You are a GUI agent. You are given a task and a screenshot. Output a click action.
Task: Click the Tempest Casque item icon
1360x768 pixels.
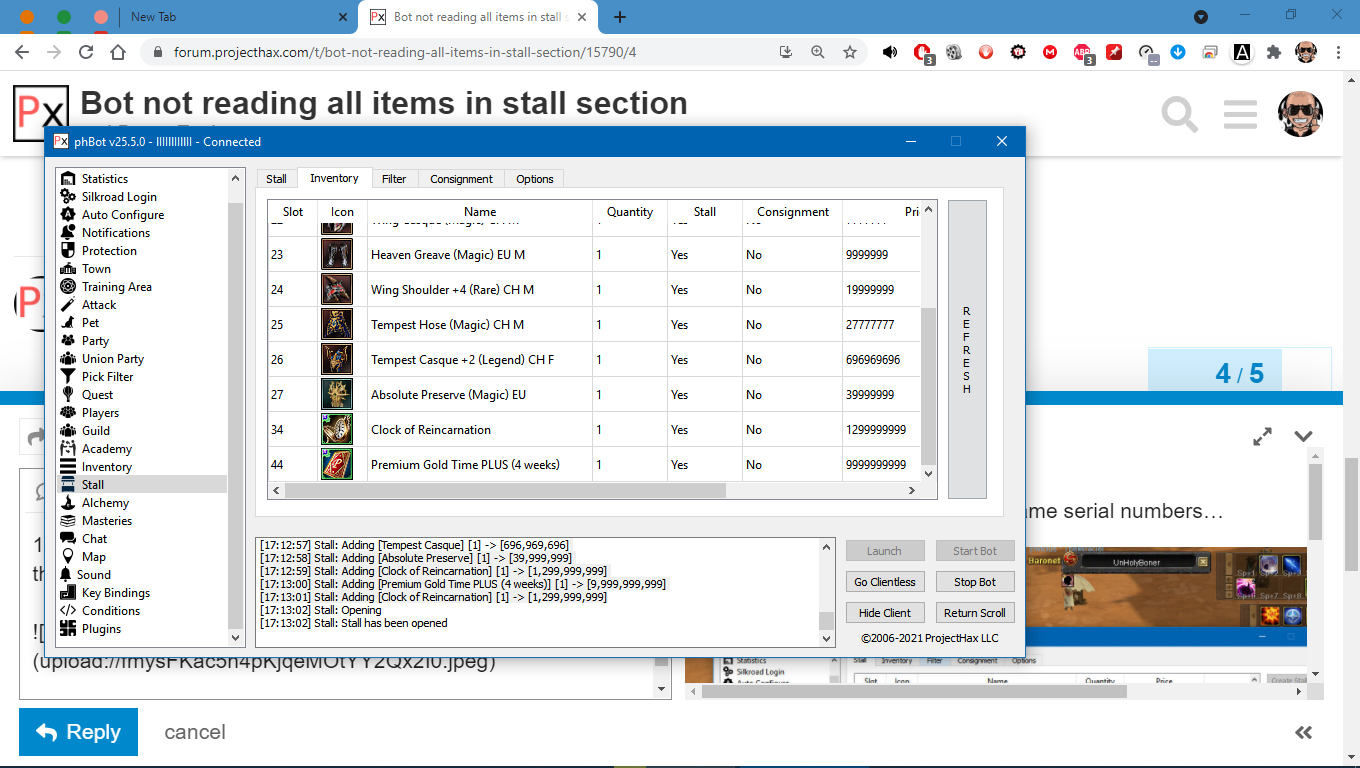point(337,360)
